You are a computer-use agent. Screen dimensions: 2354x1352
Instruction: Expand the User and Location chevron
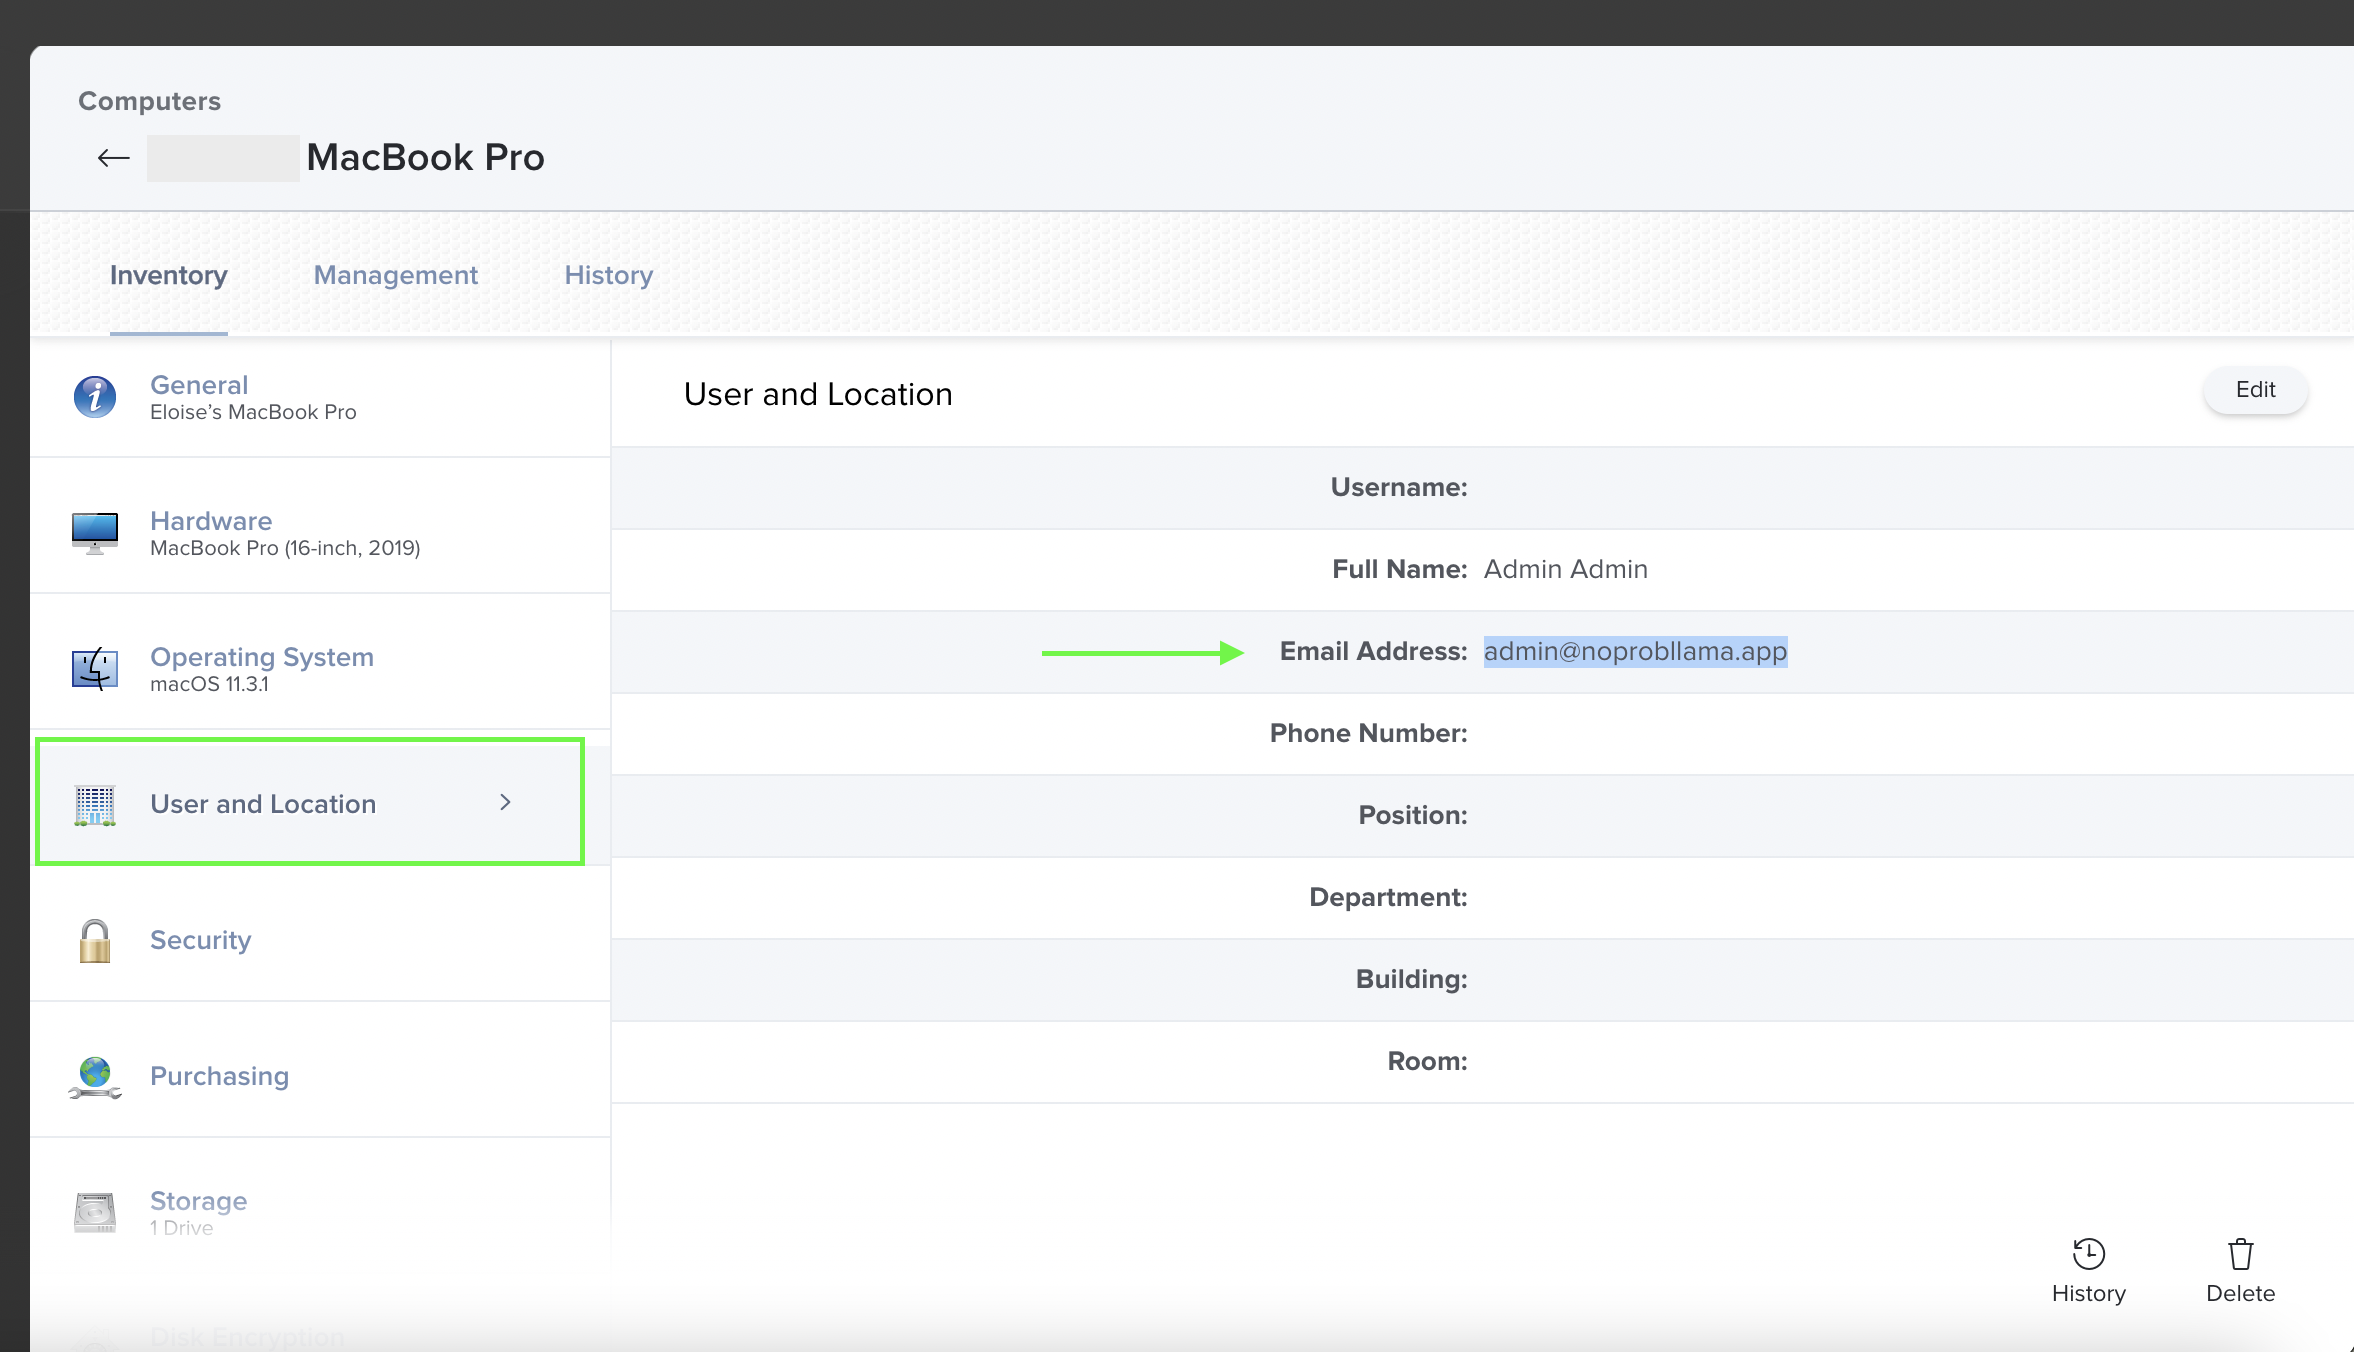tap(505, 803)
